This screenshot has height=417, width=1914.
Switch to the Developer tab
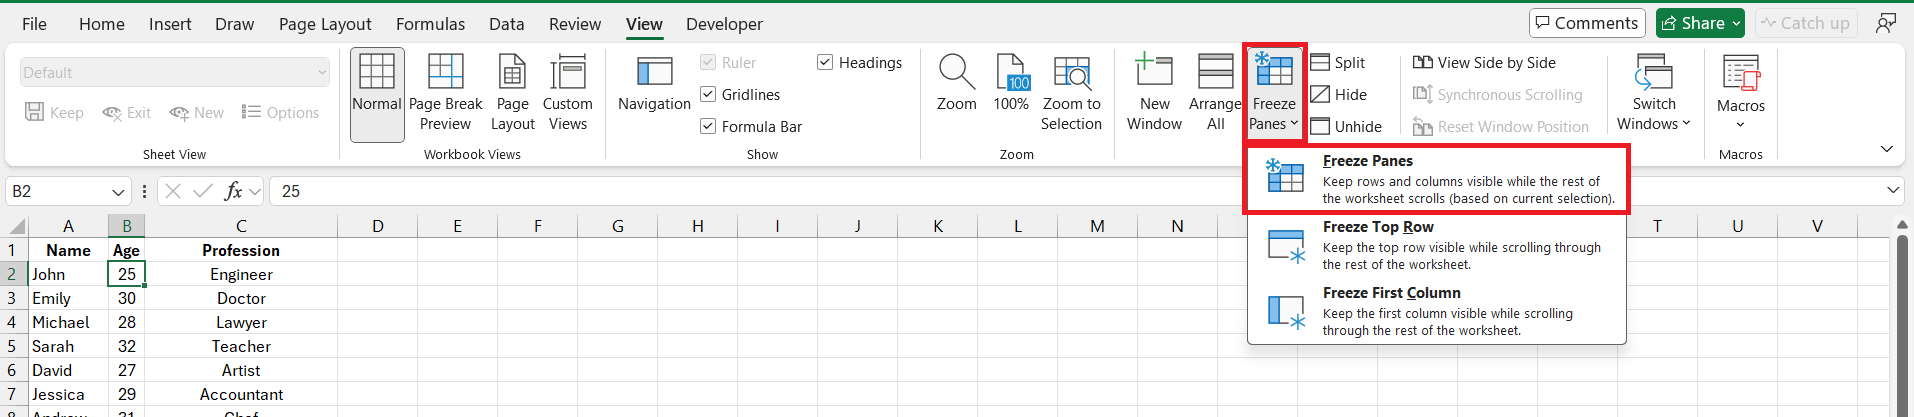tap(724, 24)
